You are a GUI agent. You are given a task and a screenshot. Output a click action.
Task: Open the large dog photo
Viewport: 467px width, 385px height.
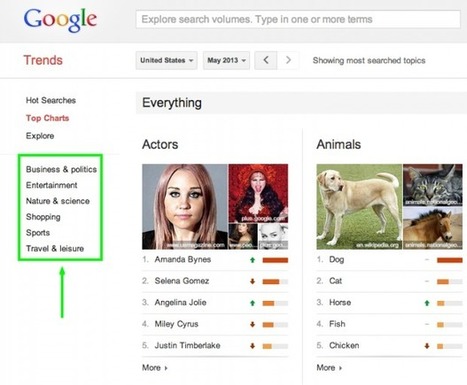pyautogui.click(x=359, y=207)
